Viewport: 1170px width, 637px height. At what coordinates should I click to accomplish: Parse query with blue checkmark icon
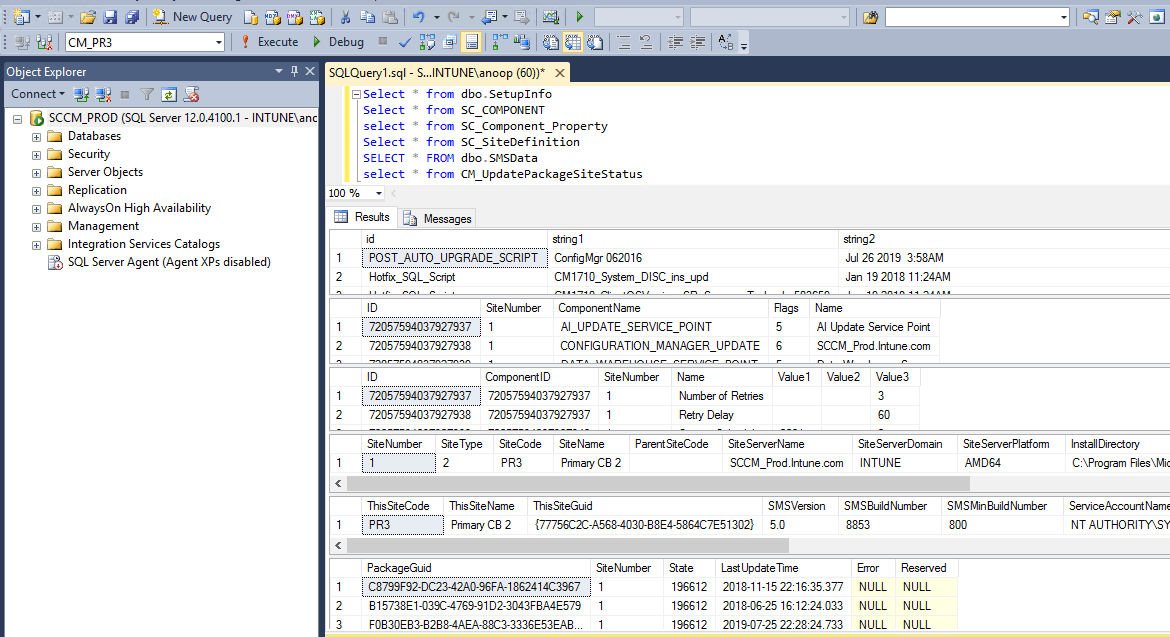point(404,43)
